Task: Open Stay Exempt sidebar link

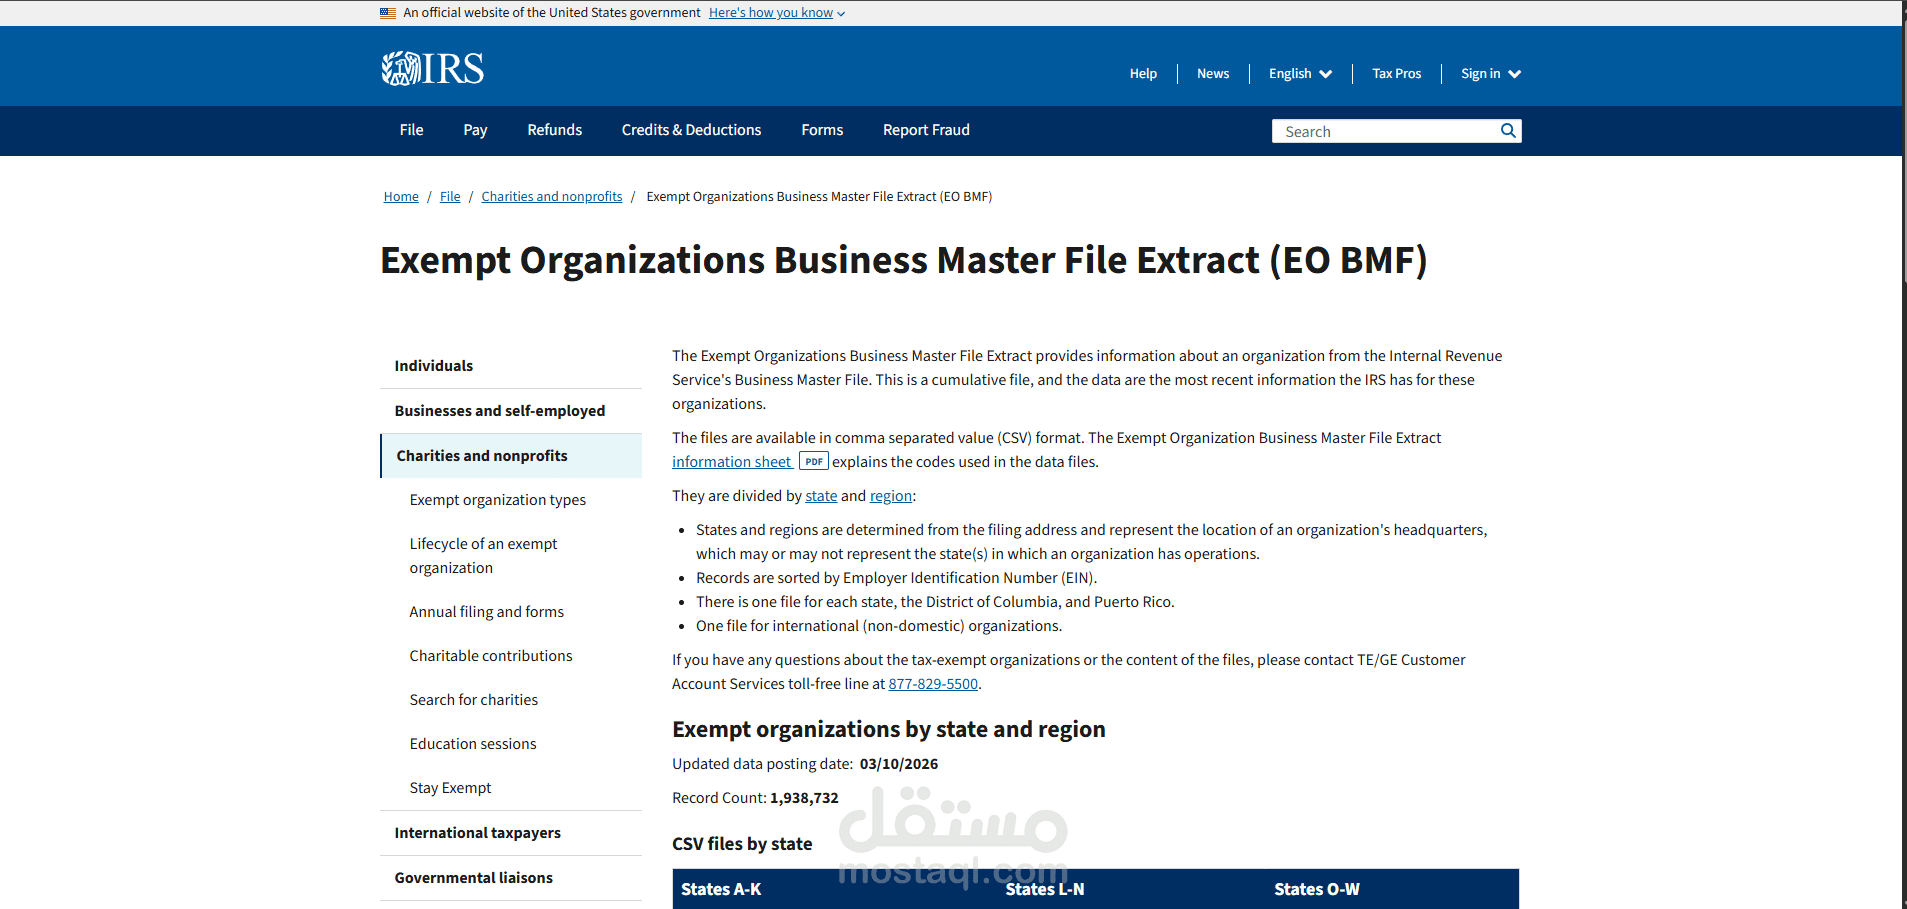Action: (450, 788)
